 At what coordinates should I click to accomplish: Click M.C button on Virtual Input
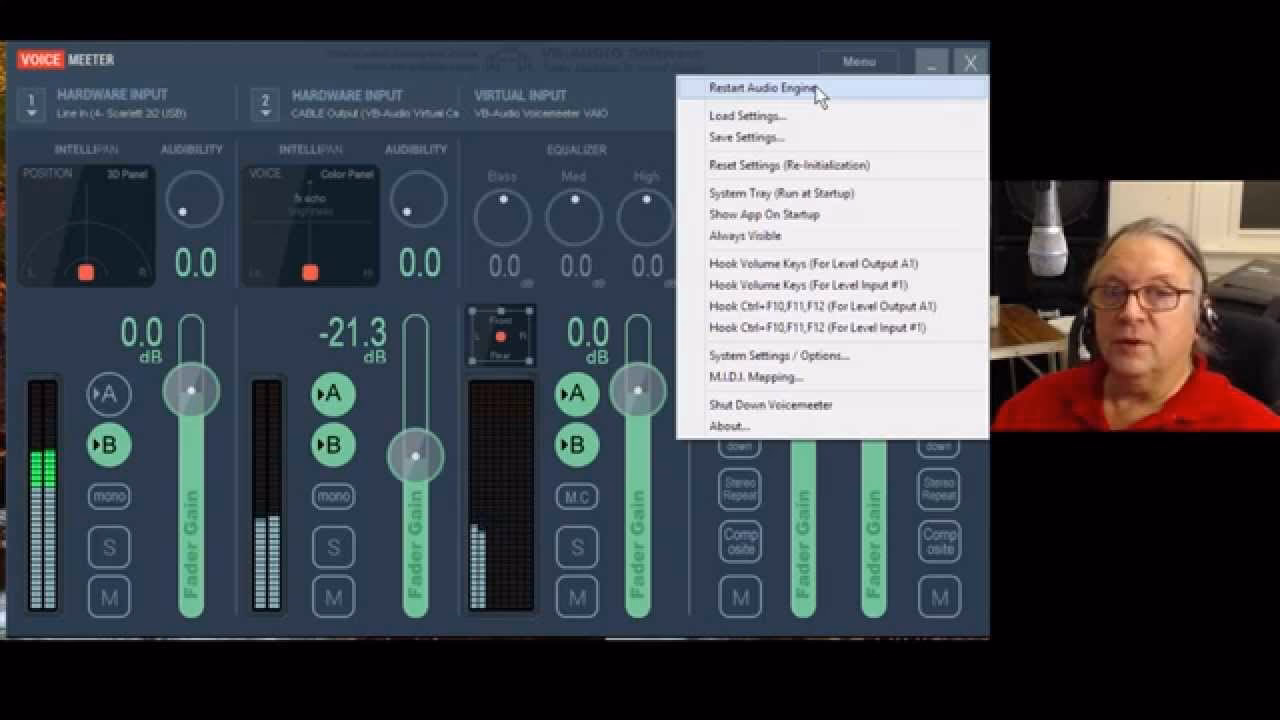(577, 497)
